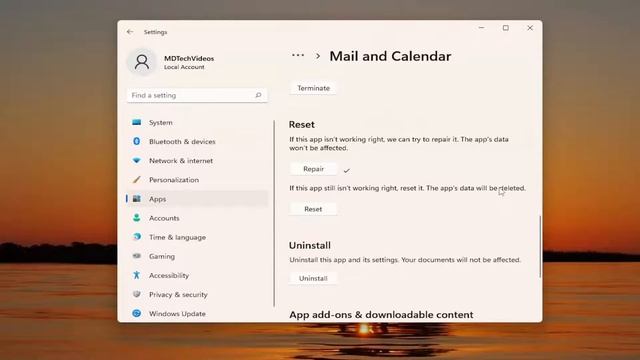
Task: Click the search magnifier icon
Action: pos(258,95)
